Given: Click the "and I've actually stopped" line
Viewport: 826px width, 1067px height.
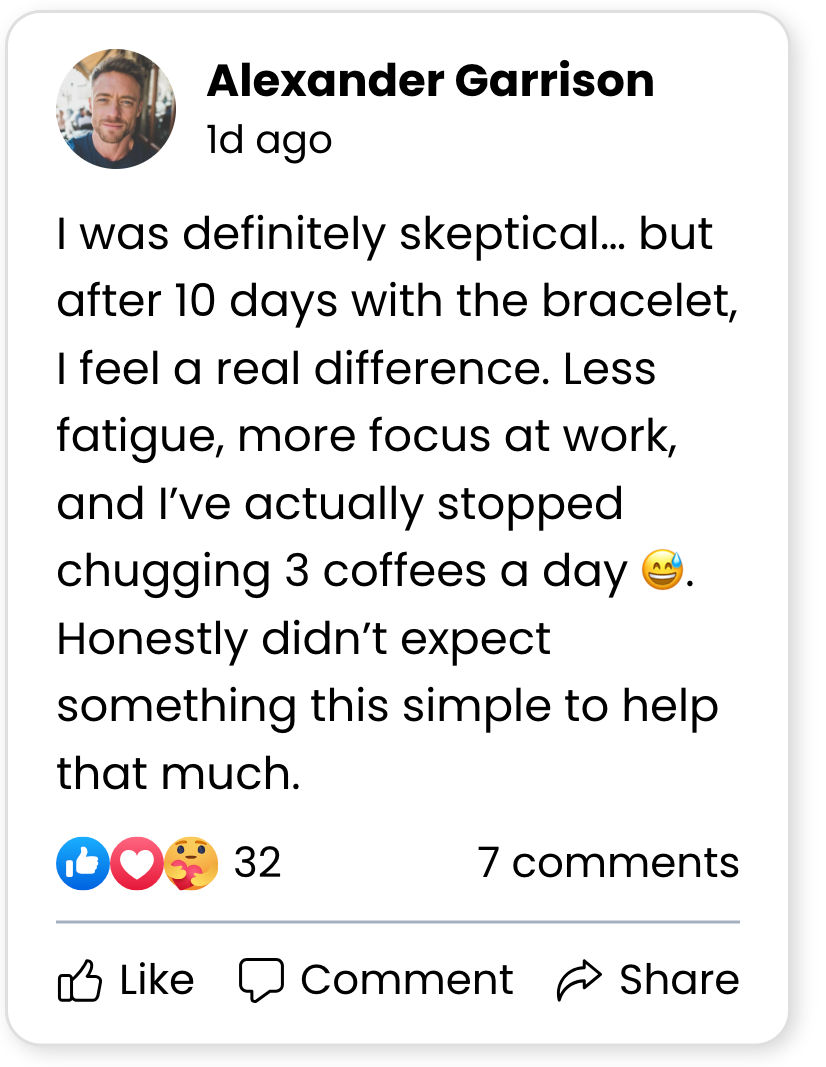Looking at the screenshot, I should (x=340, y=504).
